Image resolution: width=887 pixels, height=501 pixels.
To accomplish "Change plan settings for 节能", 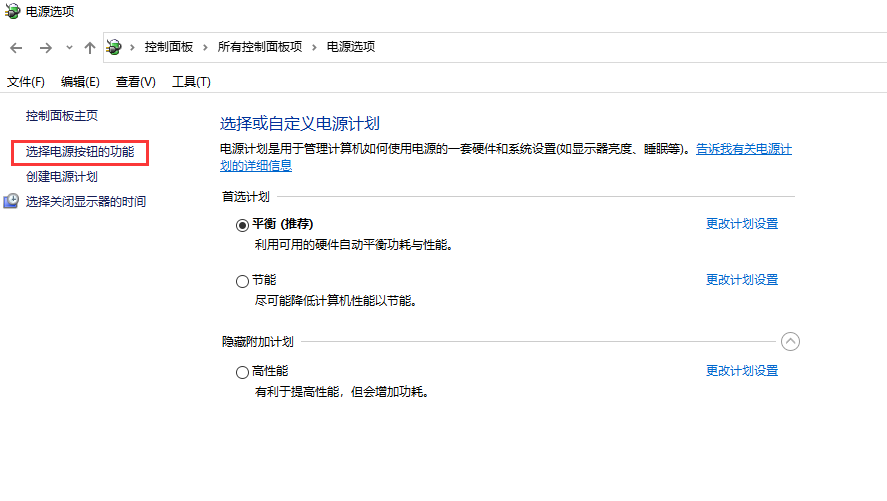I will [742, 280].
